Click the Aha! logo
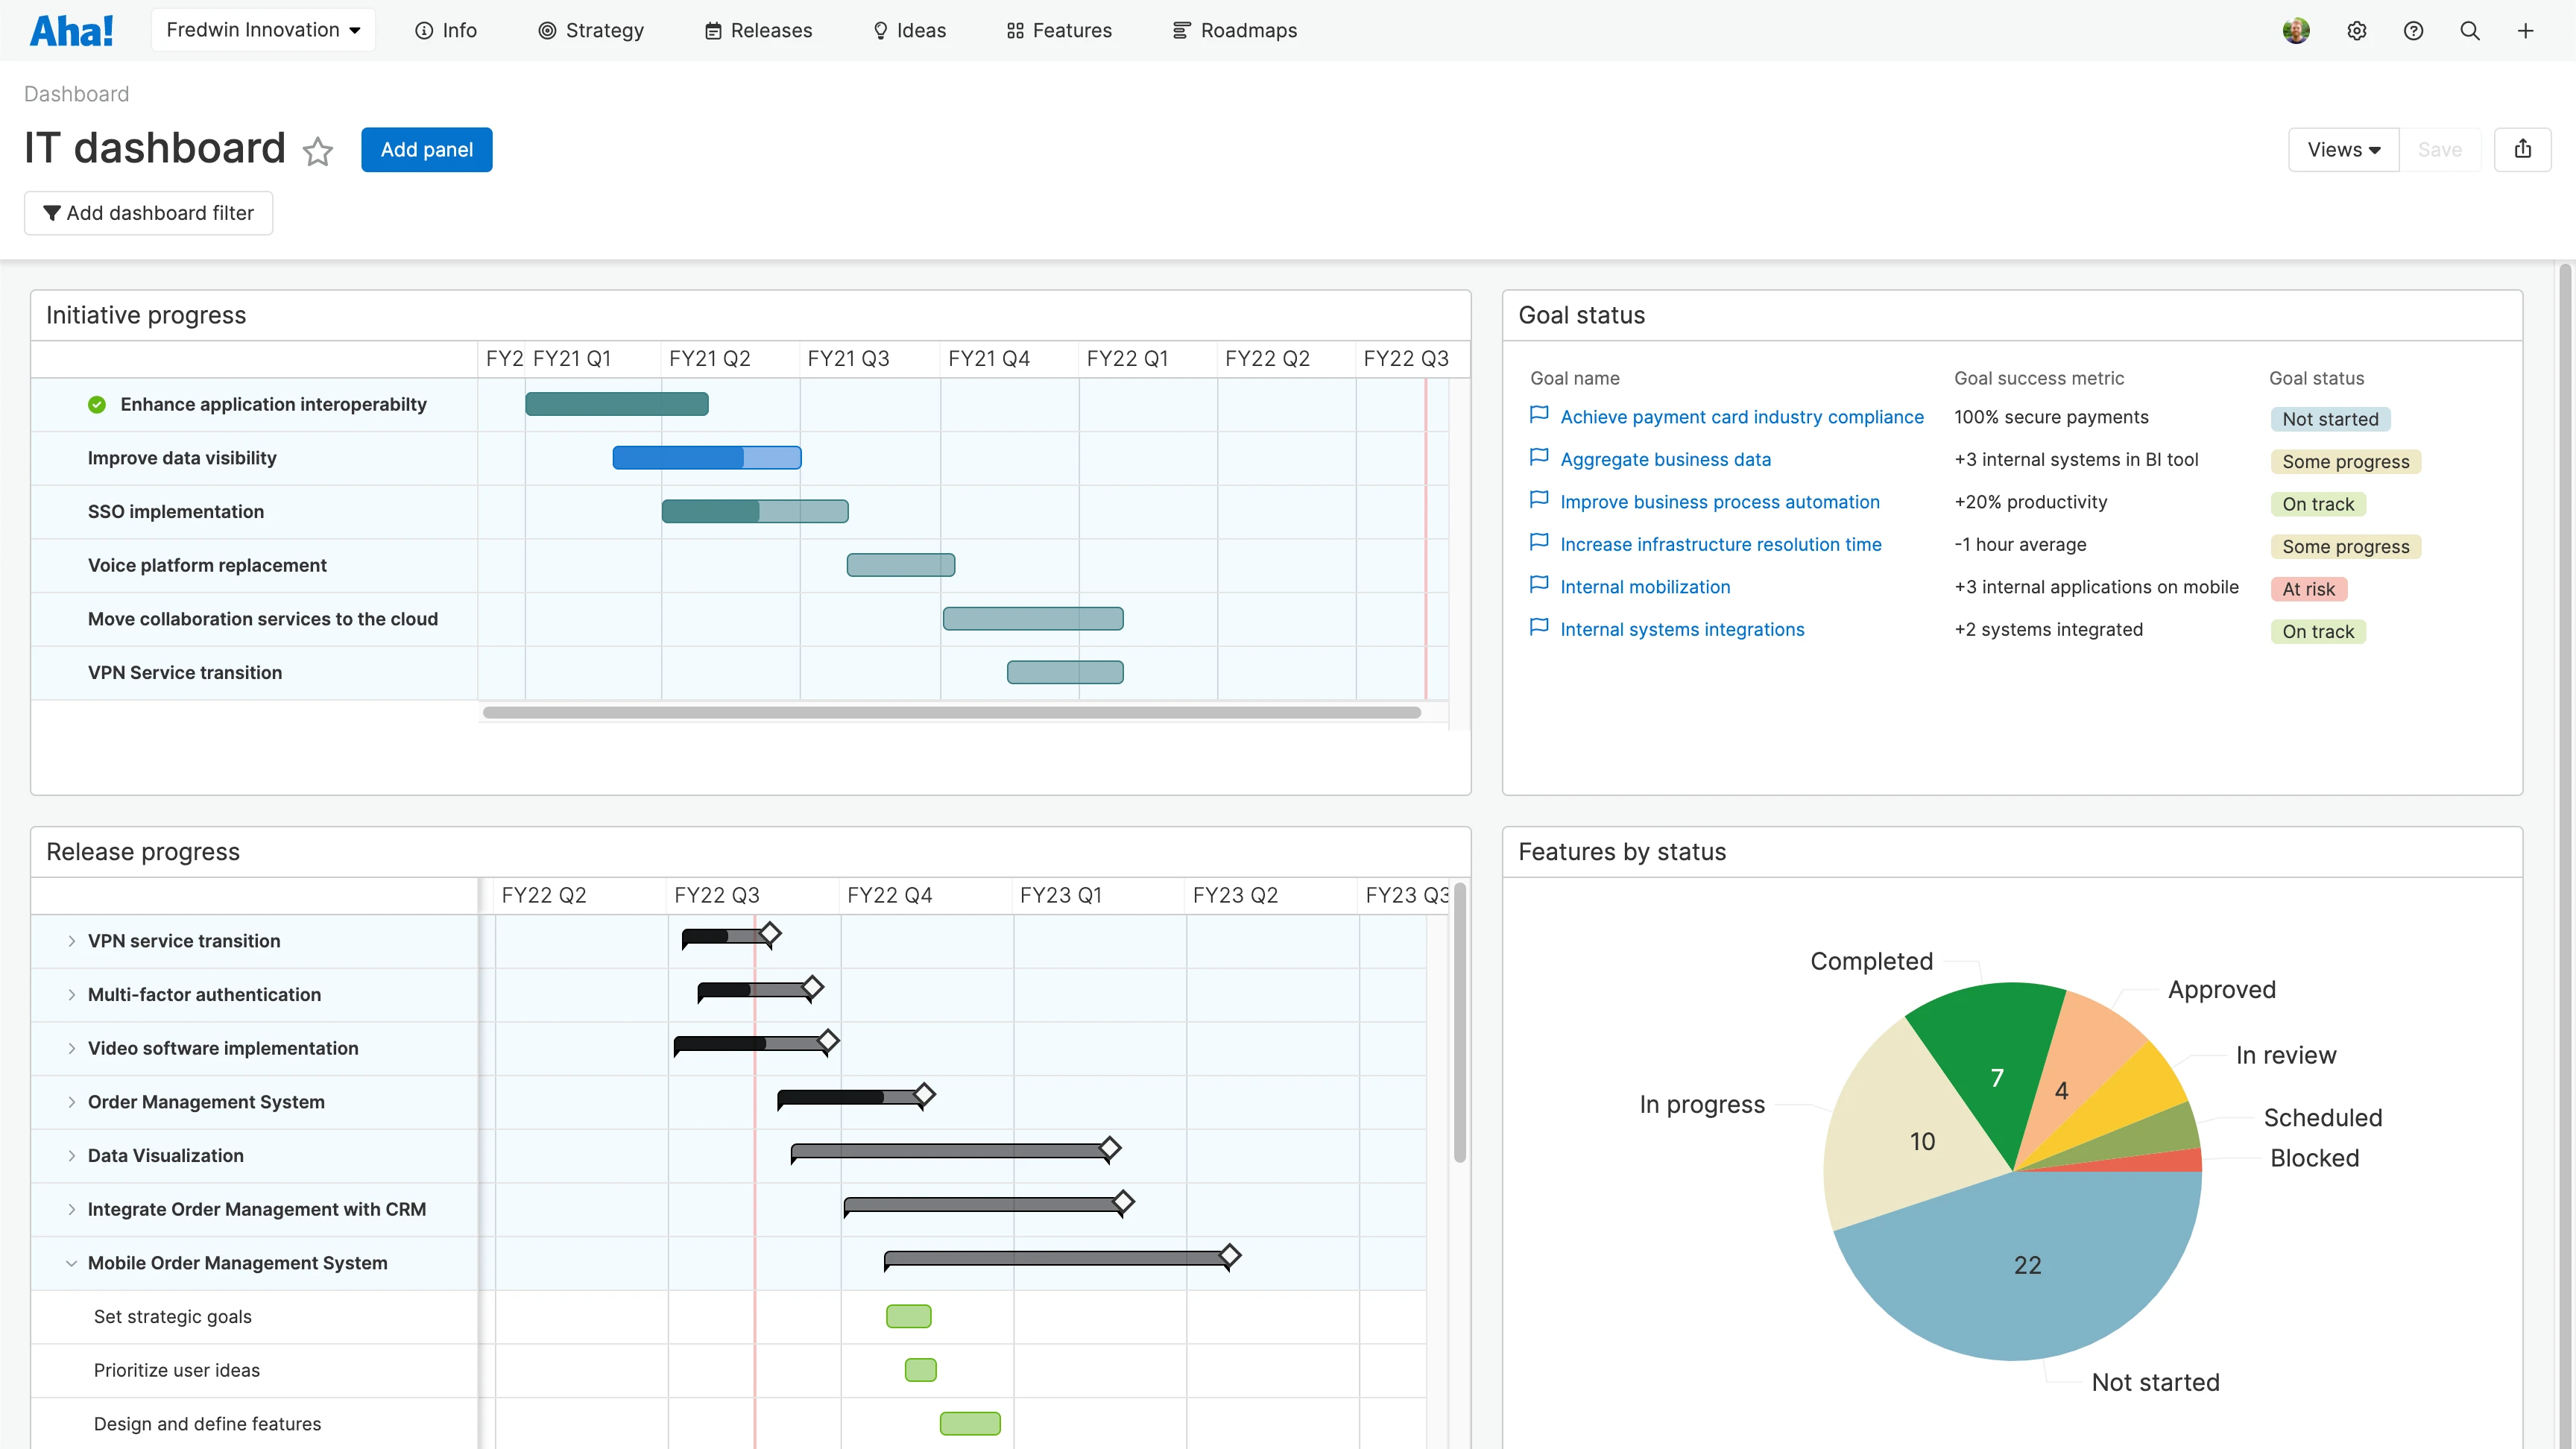Image resolution: width=2576 pixels, height=1449 pixels. pyautogui.click(x=71, y=30)
